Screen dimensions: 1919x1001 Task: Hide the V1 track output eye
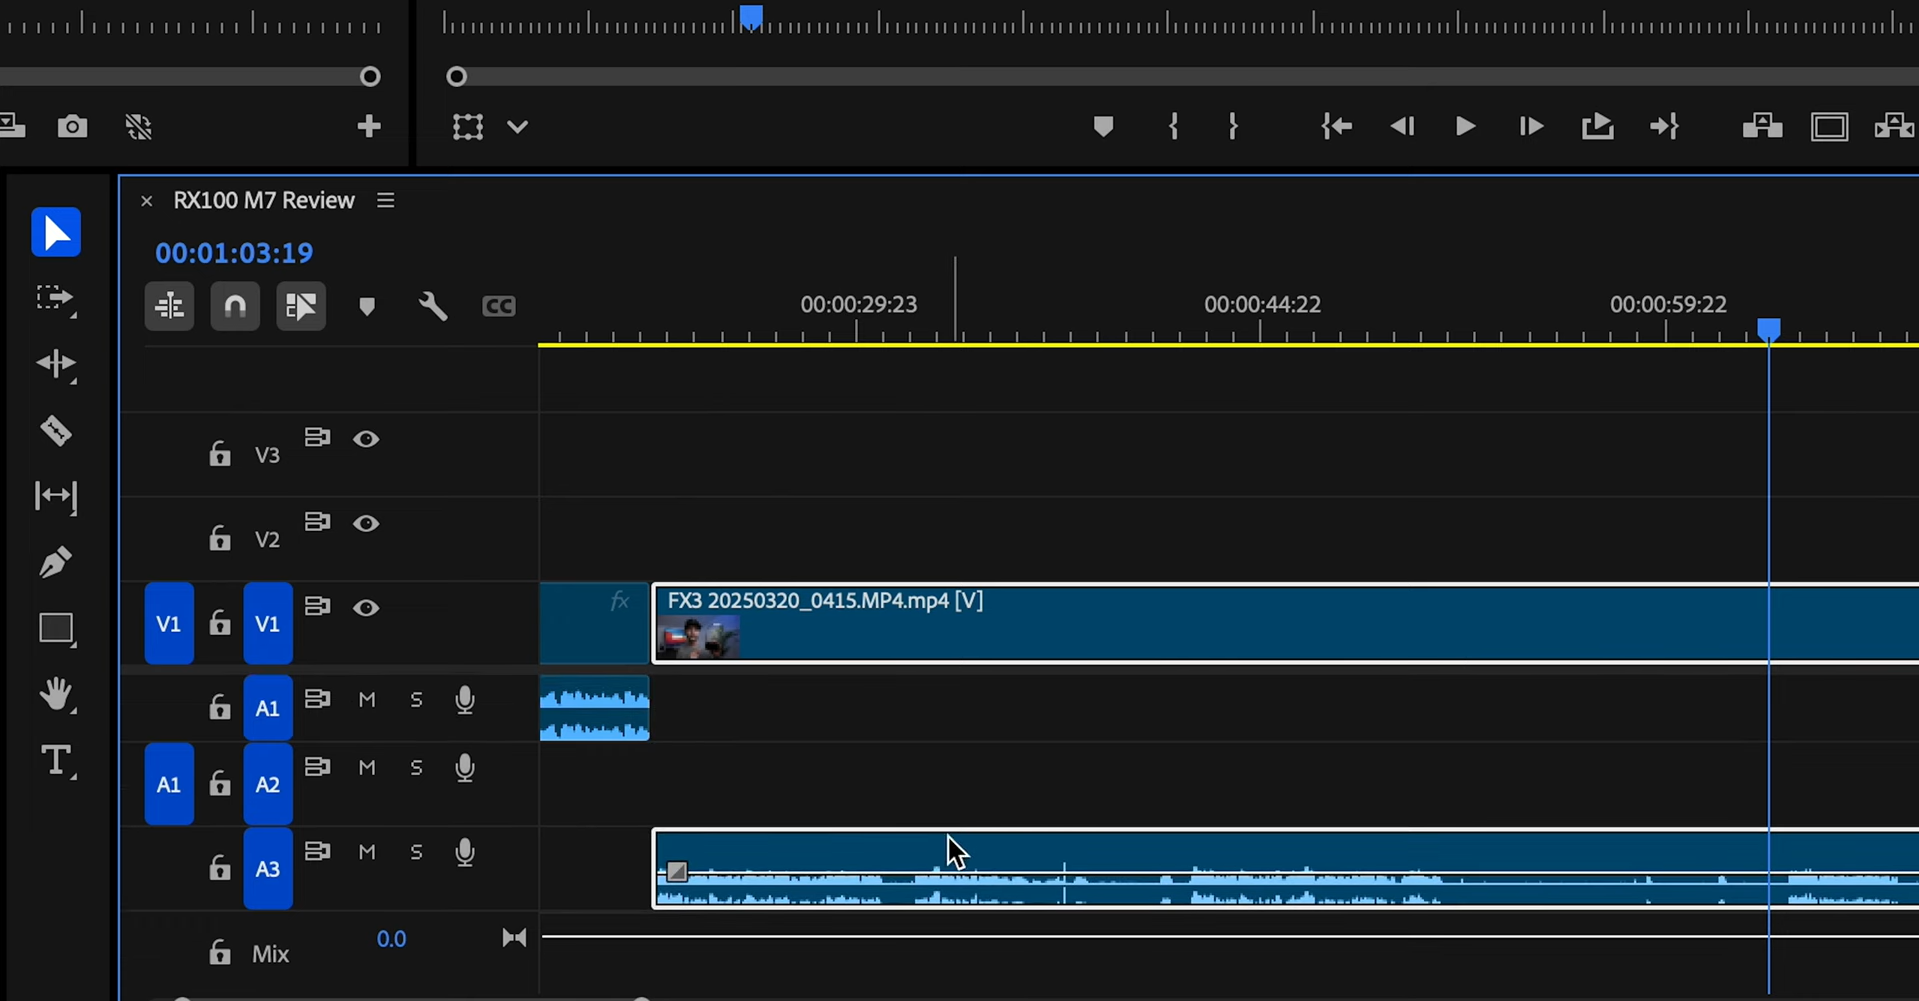[367, 607]
